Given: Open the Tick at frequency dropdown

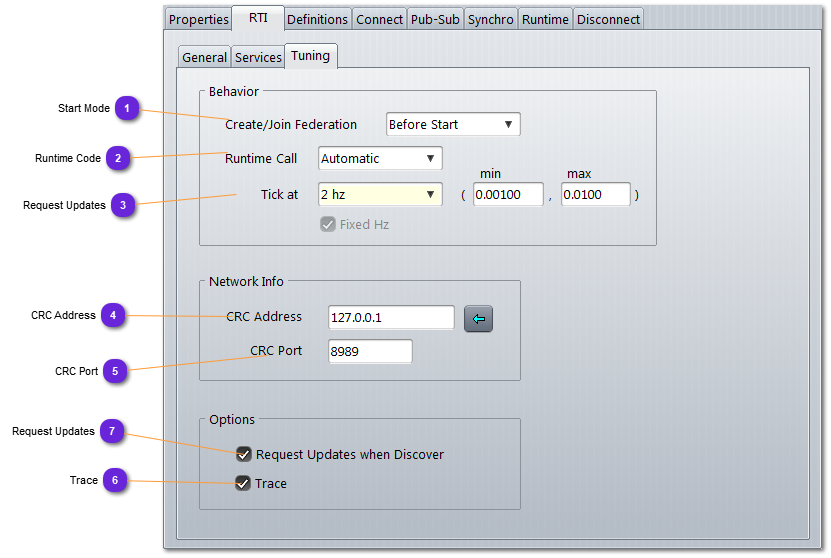Looking at the screenshot, I should (x=380, y=195).
